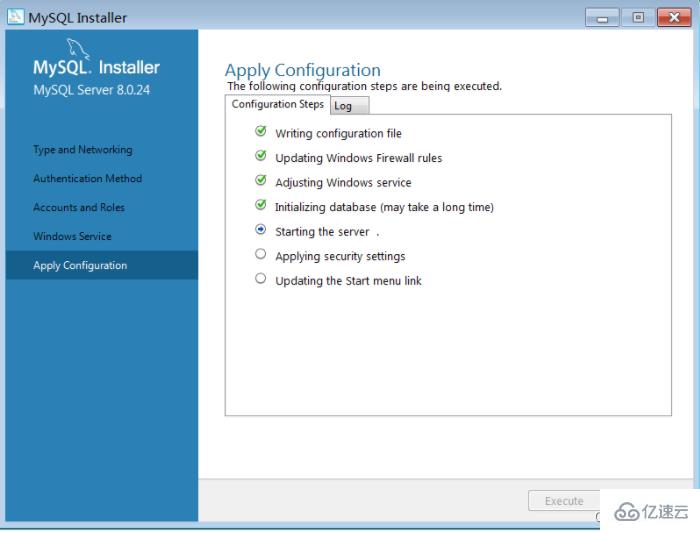Click green checkmark beside Initializing database
This screenshot has width=700, height=533.
pyautogui.click(x=261, y=206)
